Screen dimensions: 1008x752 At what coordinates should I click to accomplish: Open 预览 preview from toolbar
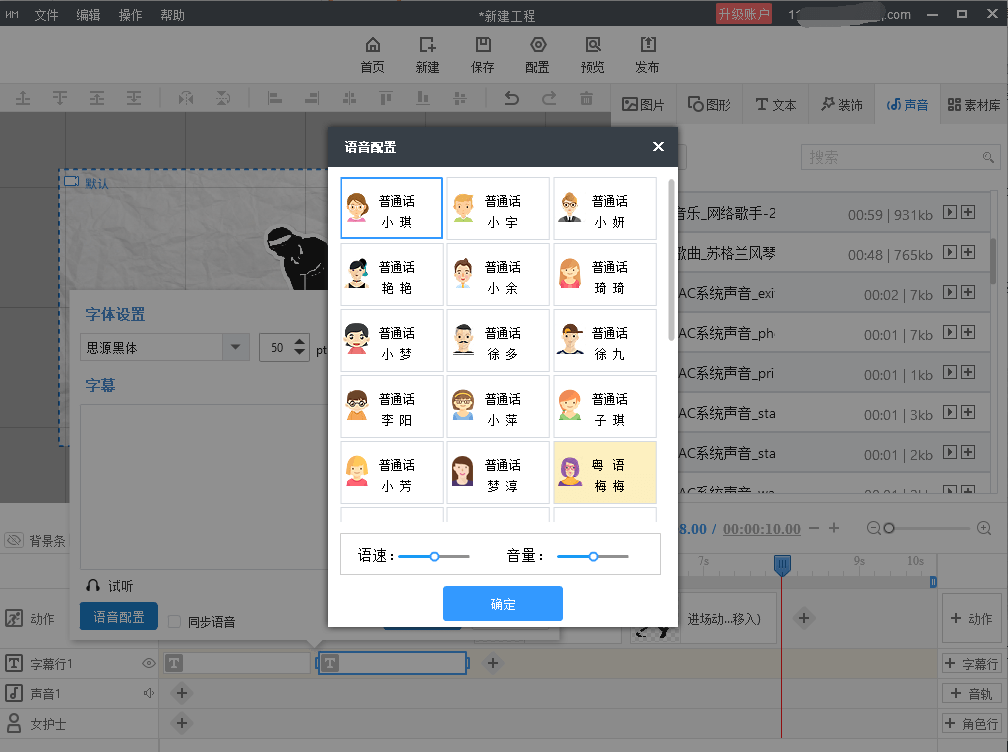point(592,46)
